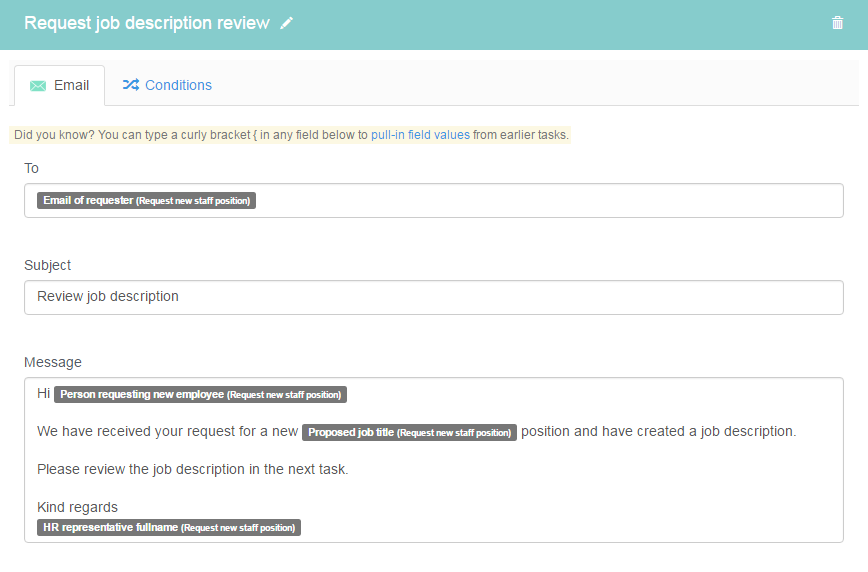Select the 'Person requesting new employee' token
This screenshot has width=868, height=572.
pos(200,394)
